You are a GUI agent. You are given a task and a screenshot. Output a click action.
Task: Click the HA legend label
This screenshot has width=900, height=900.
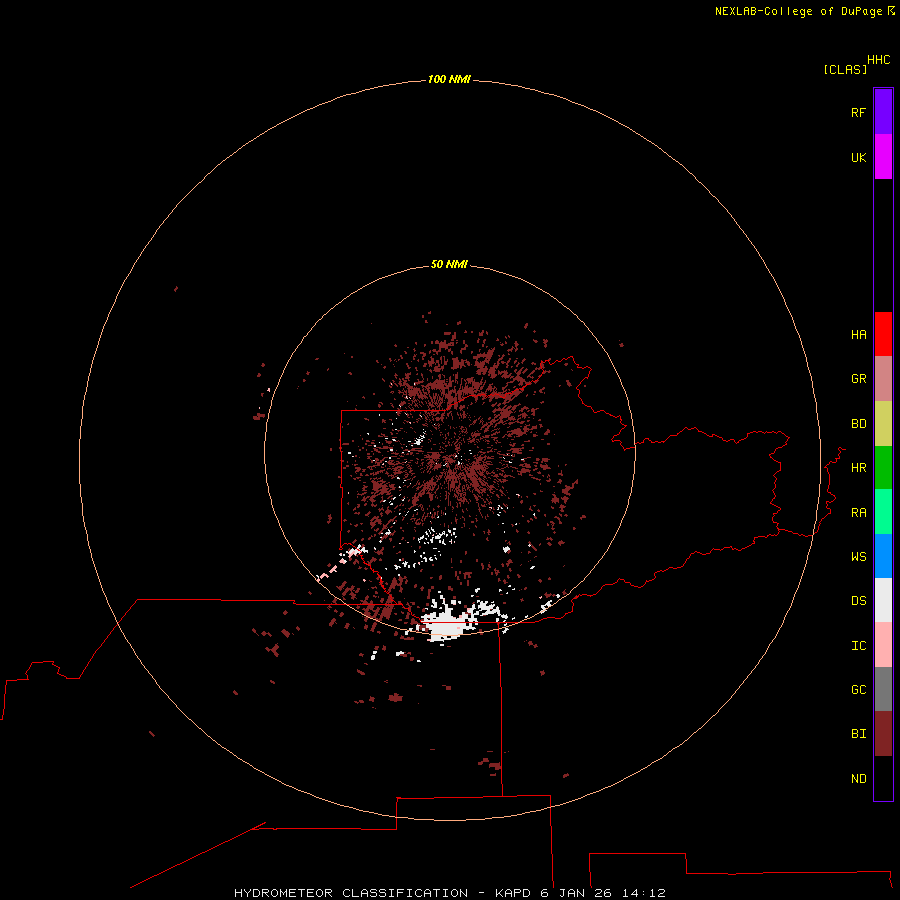coord(858,335)
